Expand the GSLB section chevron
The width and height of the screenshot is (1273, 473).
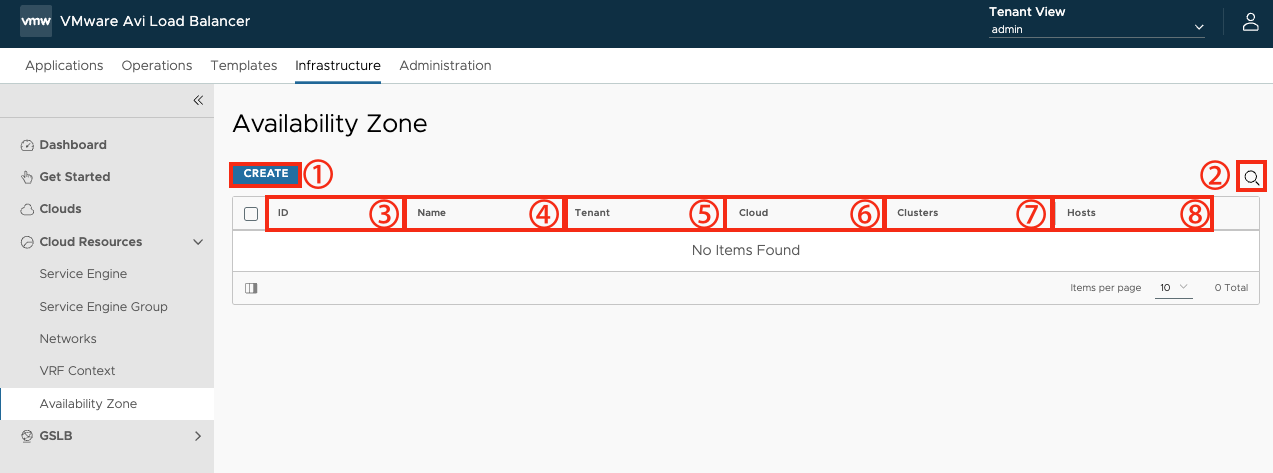(x=198, y=436)
